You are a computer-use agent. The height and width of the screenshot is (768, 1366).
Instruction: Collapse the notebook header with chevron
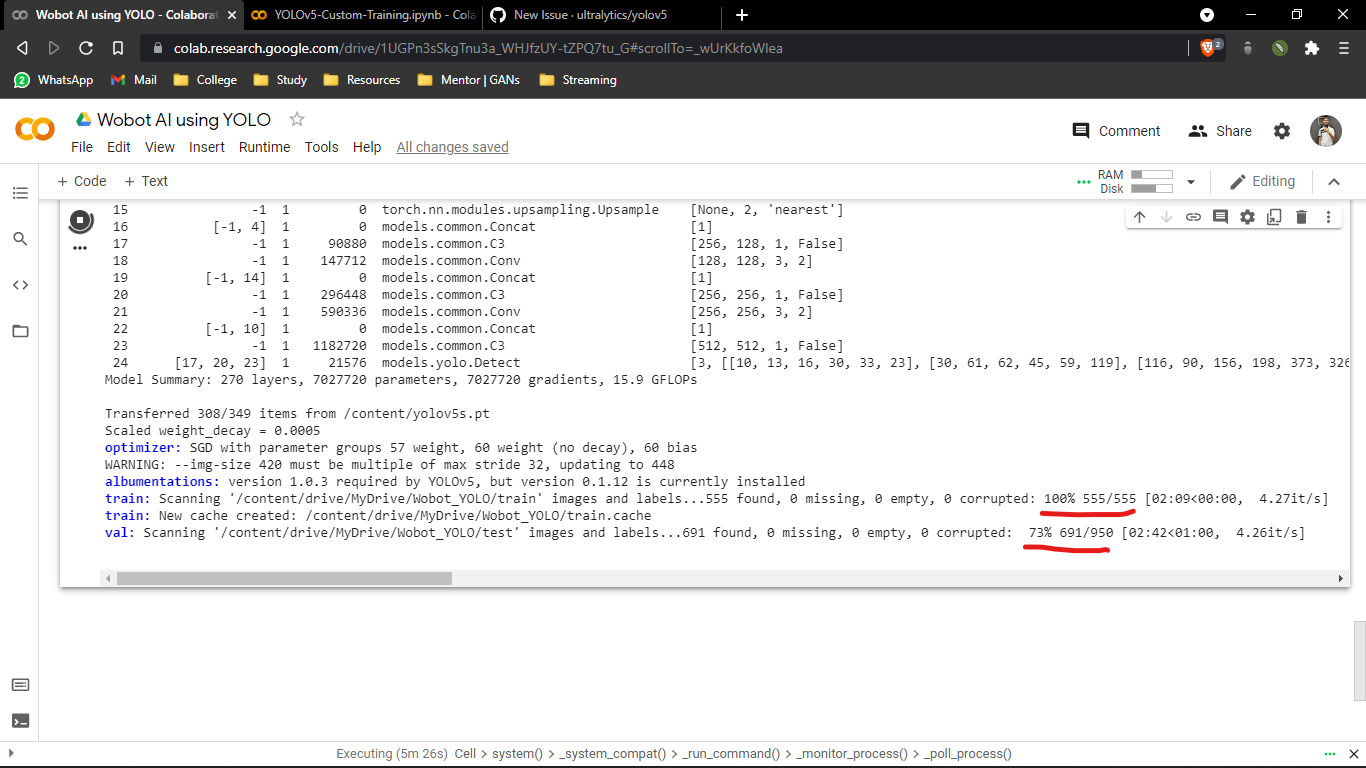(x=1334, y=181)
